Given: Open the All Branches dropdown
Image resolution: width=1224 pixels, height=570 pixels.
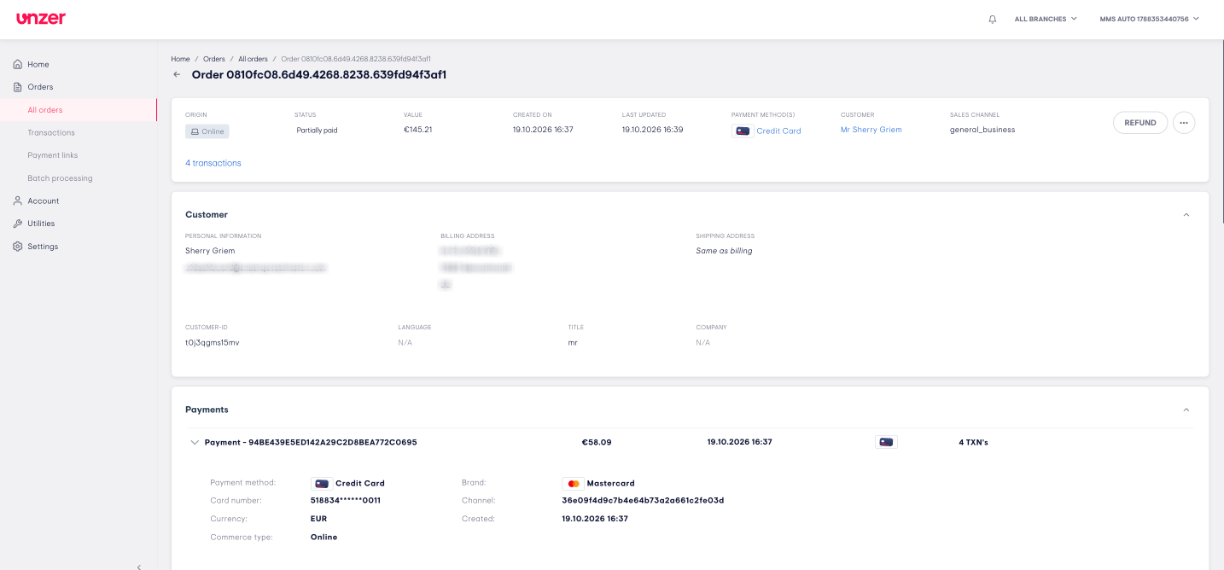Looking at the screenshot, I should point(1046,19).
